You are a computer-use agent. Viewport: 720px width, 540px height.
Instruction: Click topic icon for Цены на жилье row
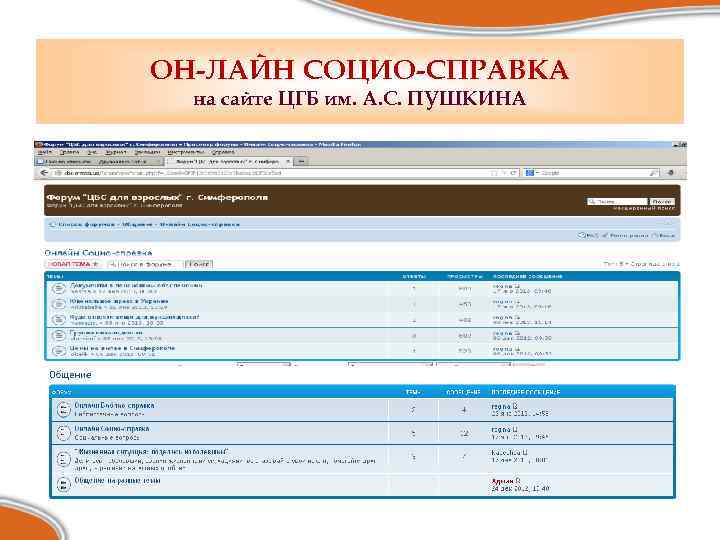59,351
